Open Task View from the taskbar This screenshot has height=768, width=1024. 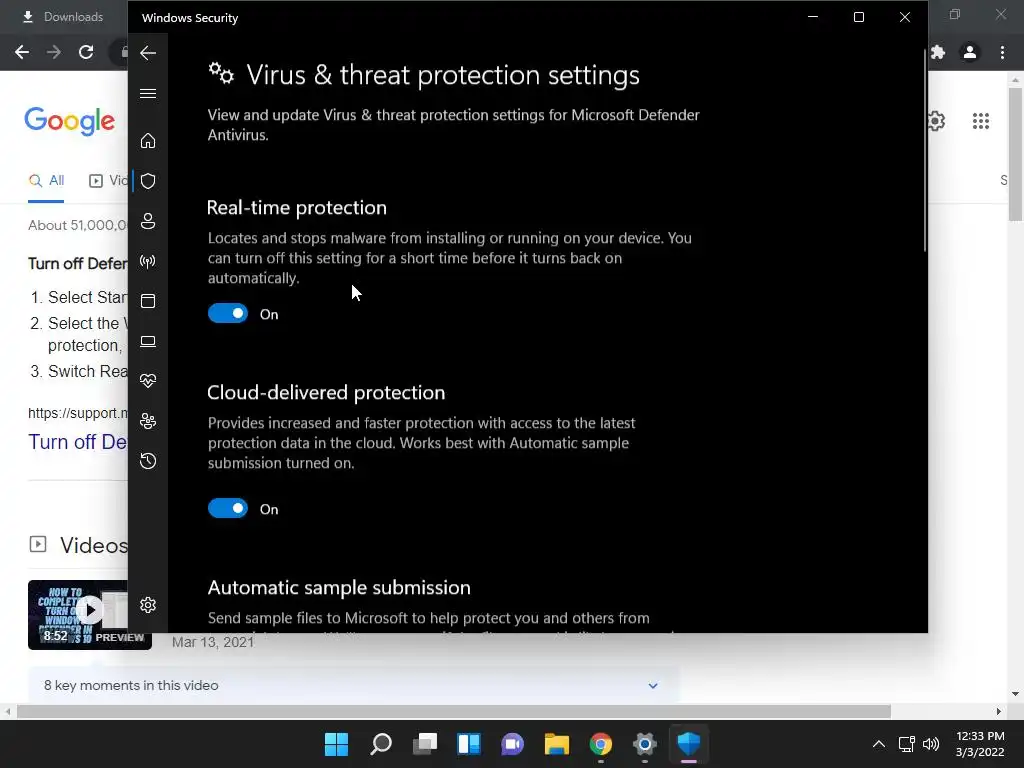[425, 744]
